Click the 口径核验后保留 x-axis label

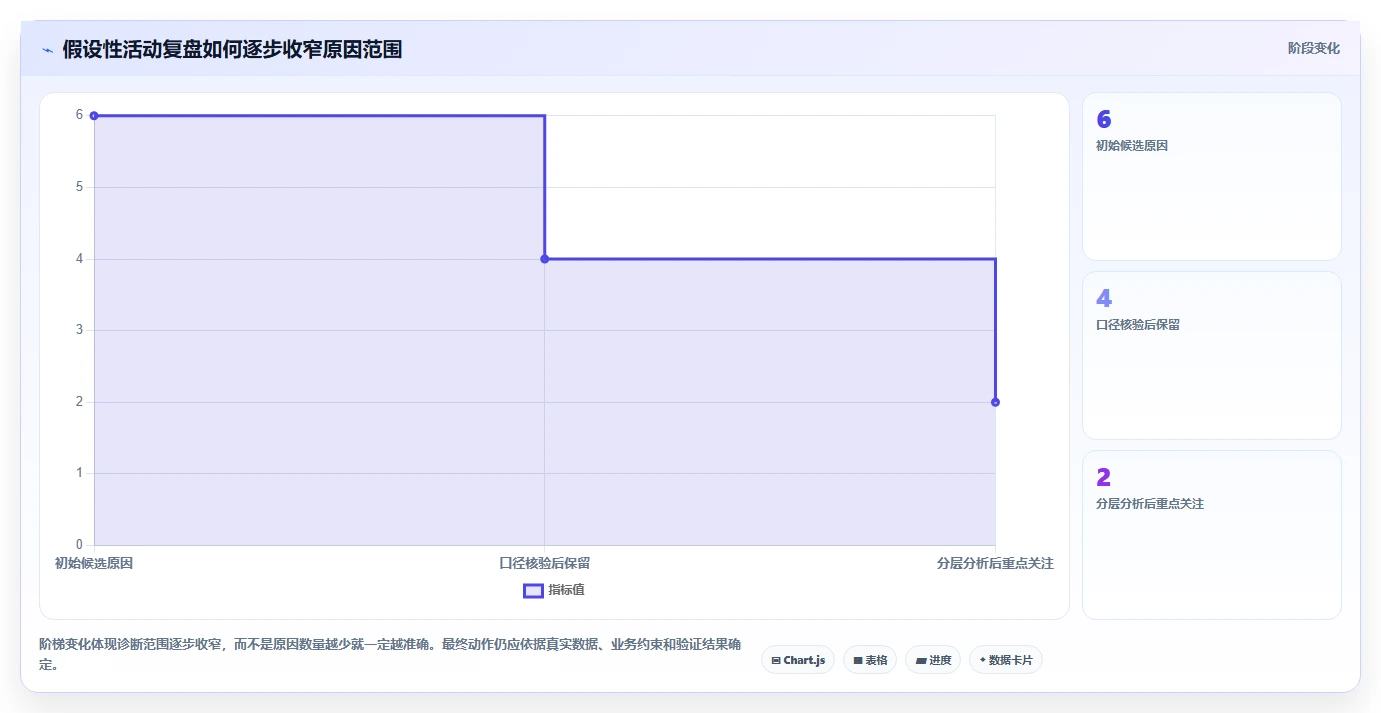(x=545, y=563)
